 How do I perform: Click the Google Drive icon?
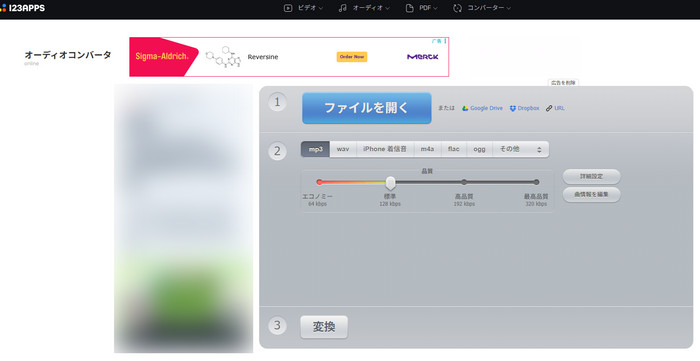point(465,108)
